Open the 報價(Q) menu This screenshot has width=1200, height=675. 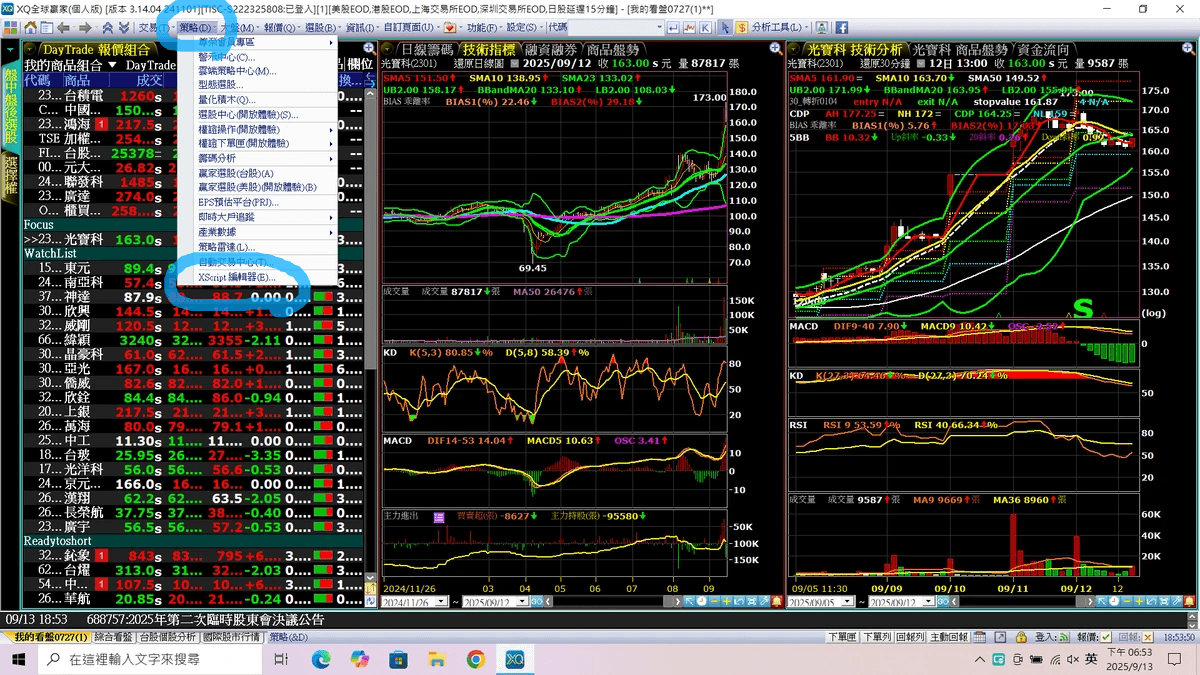tap(282, 27)
